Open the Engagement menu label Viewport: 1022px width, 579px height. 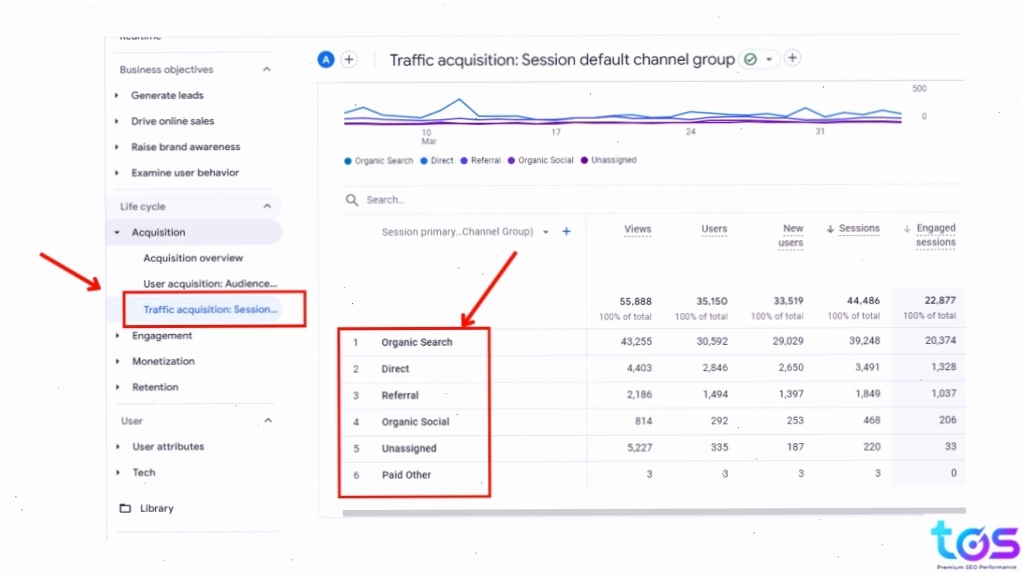pos(162,336)
